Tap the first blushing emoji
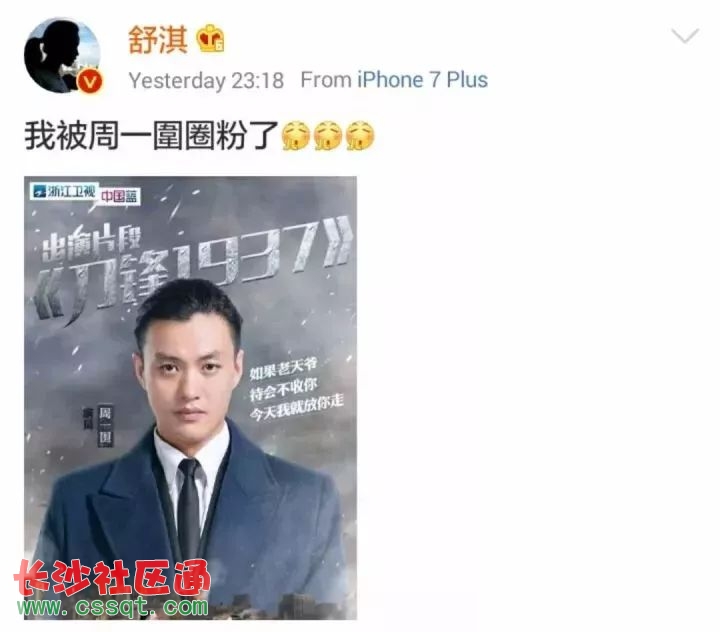The height and width of the screenshot is (632, 720). [x=295, y=136]
